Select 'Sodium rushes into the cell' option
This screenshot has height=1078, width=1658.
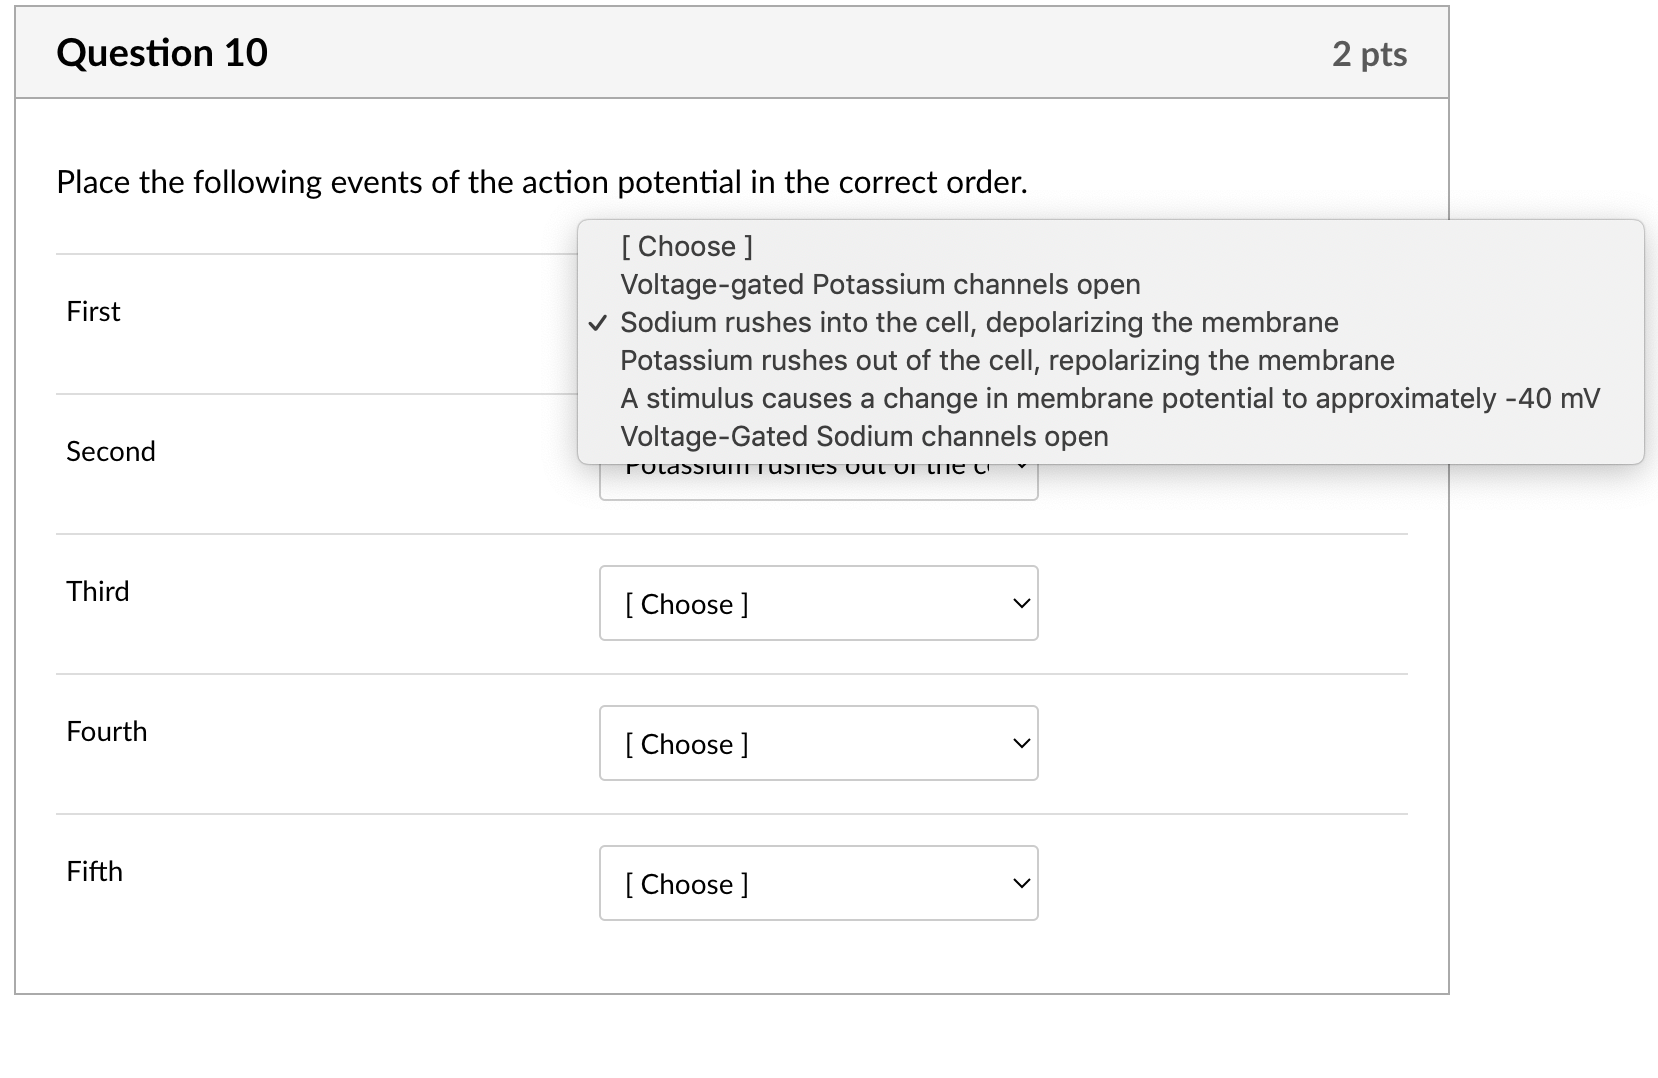point(979,322)
